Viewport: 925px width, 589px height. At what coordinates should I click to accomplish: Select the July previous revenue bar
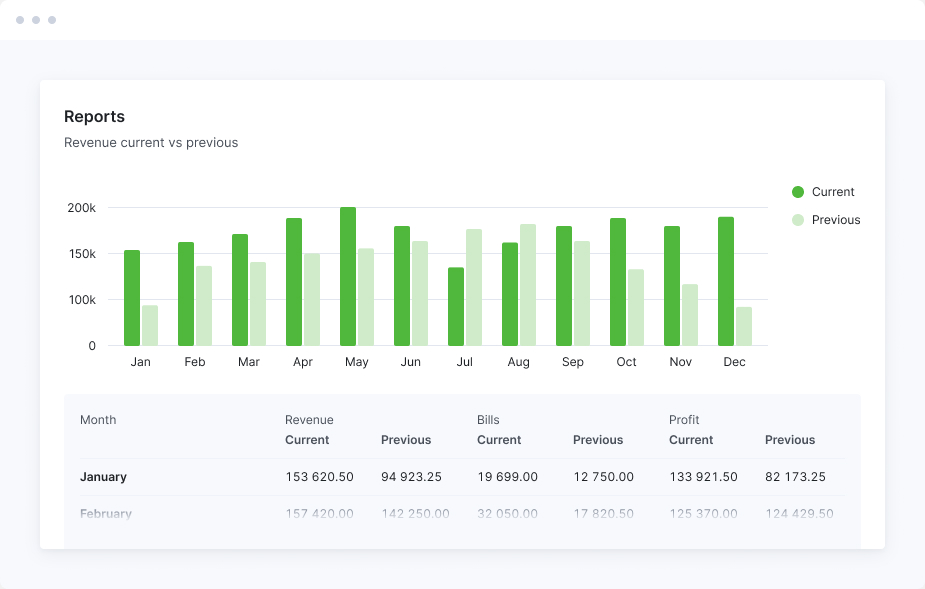474,288
